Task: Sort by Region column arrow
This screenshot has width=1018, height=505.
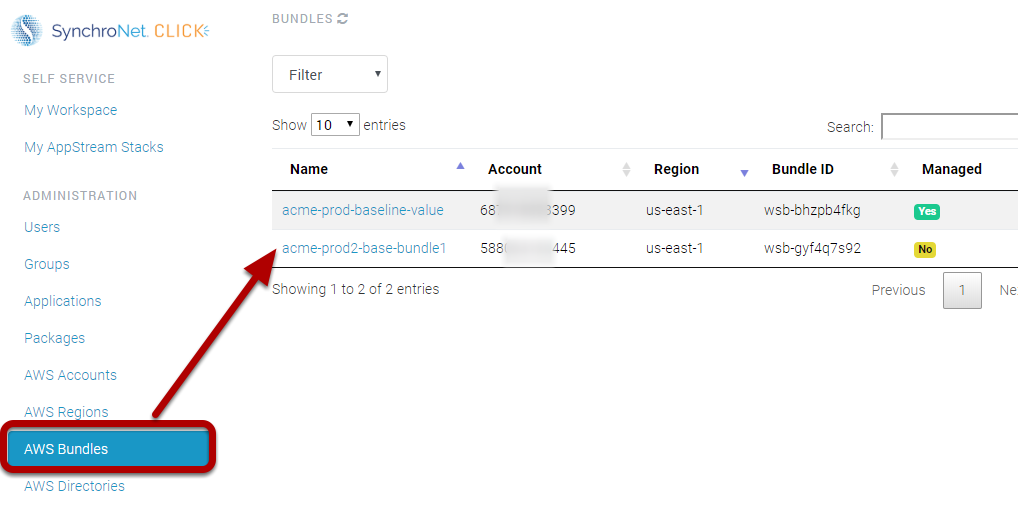Action: pyautogui.click(x=745, y=173)
